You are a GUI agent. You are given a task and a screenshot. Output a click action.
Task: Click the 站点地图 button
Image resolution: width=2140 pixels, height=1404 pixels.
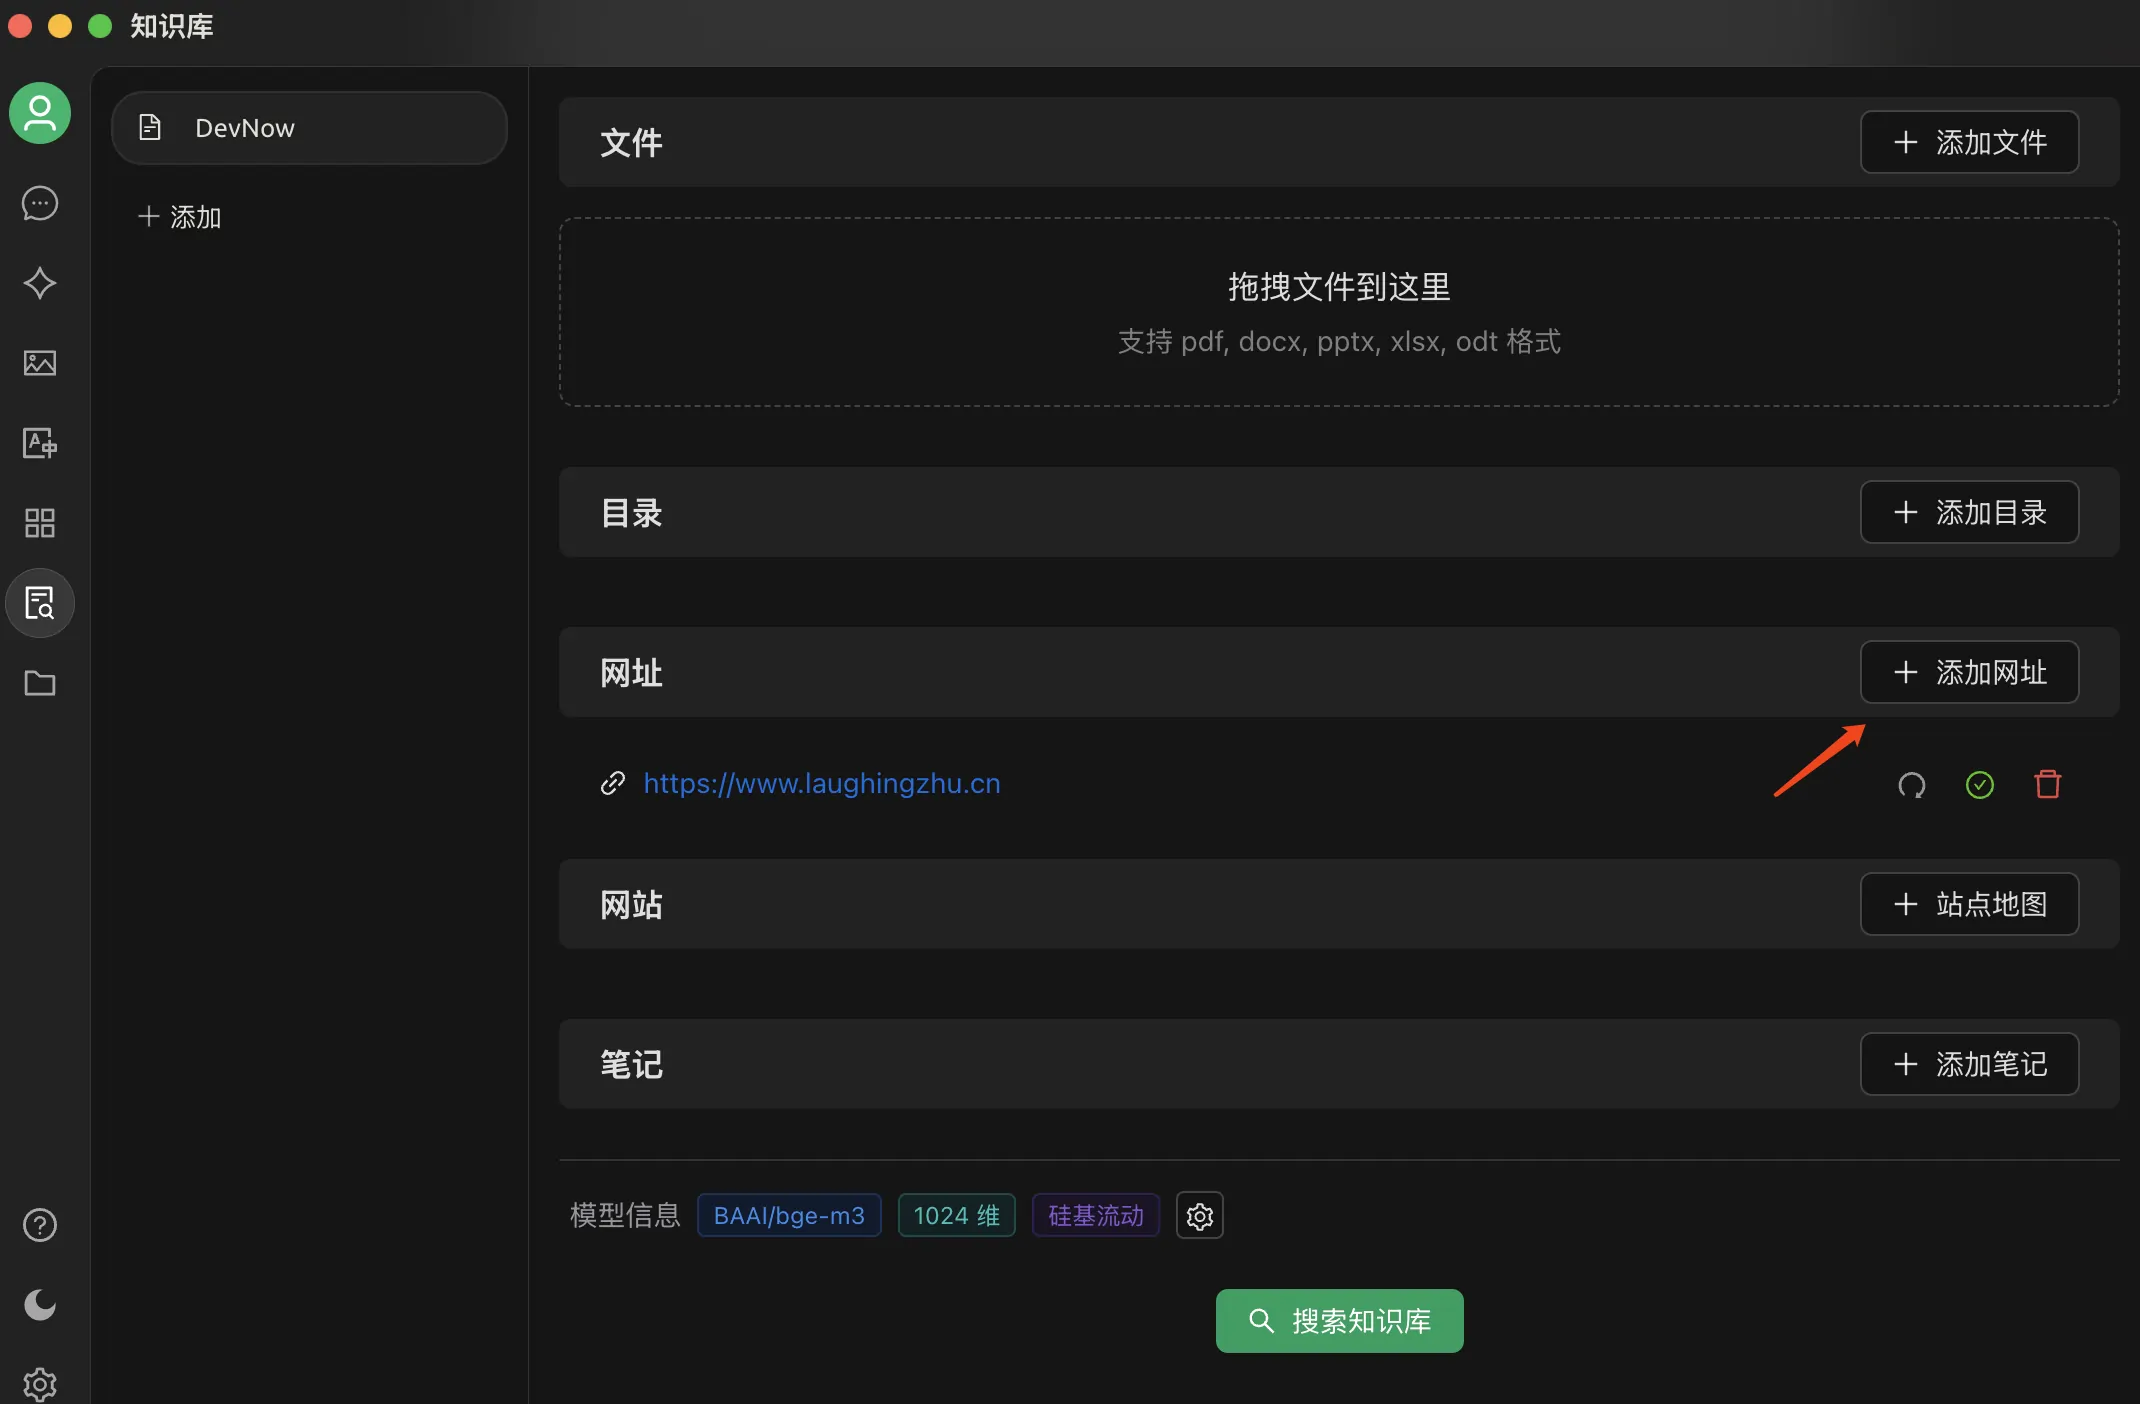(1969, 904)
